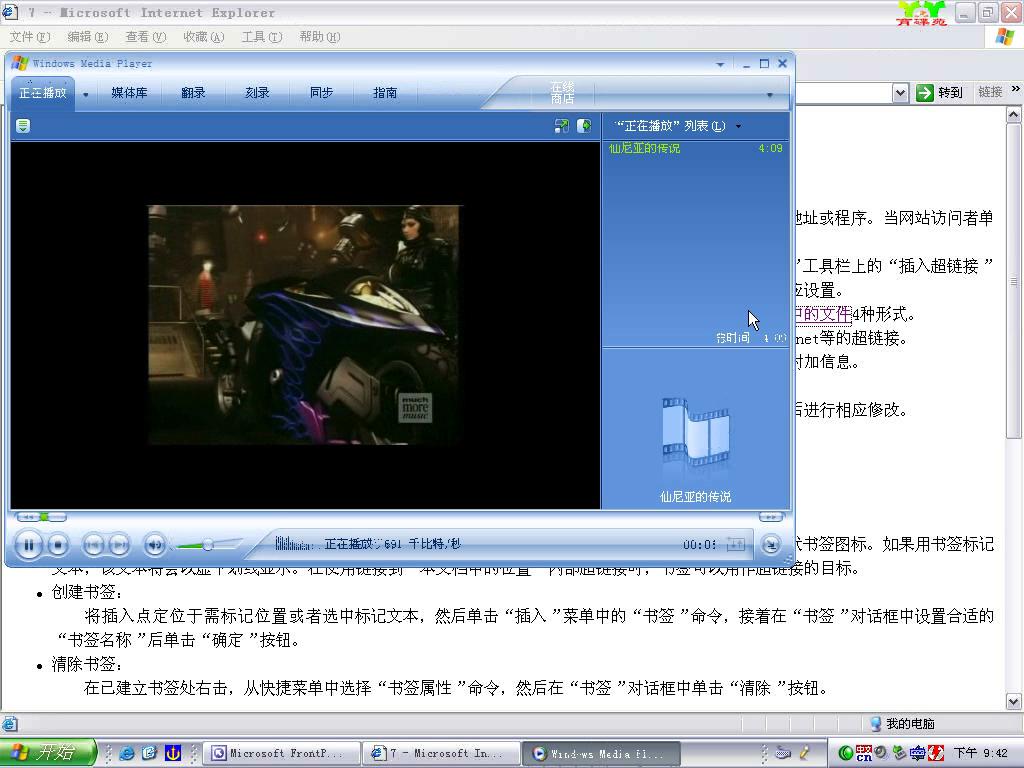Click the green circular tray icon

(845, 753)
